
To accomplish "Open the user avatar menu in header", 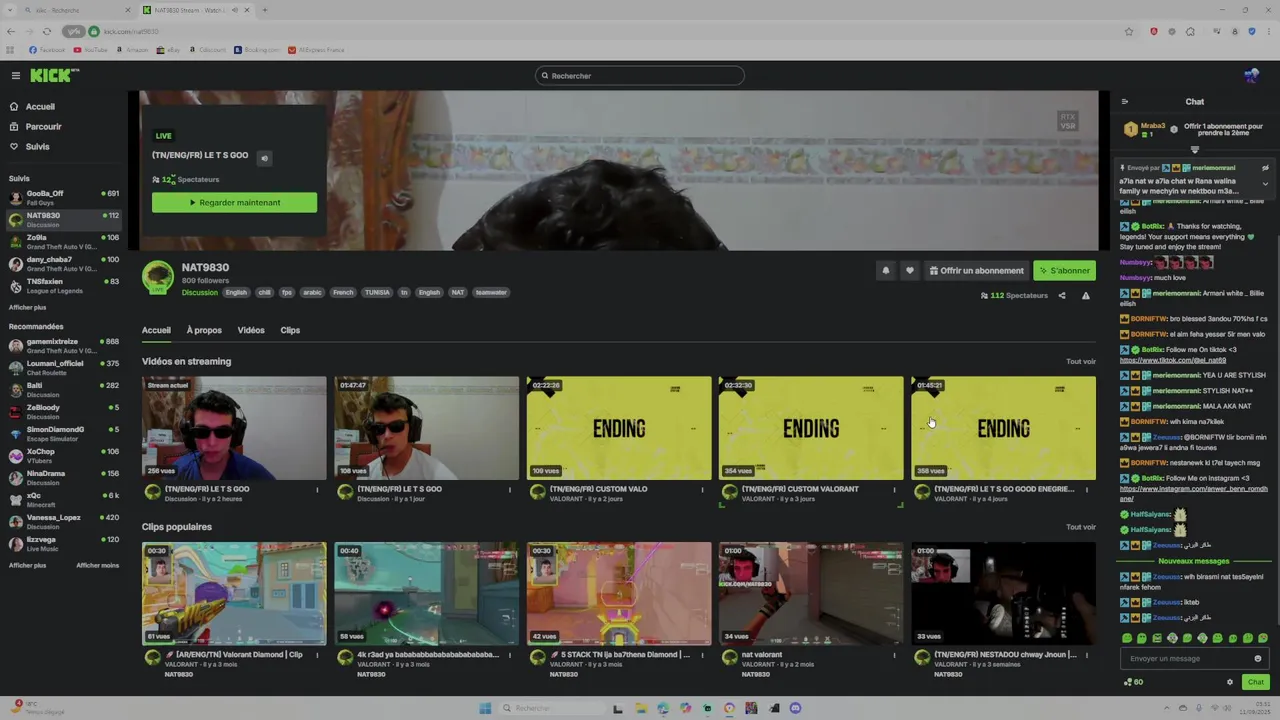I will (1251, 76).
